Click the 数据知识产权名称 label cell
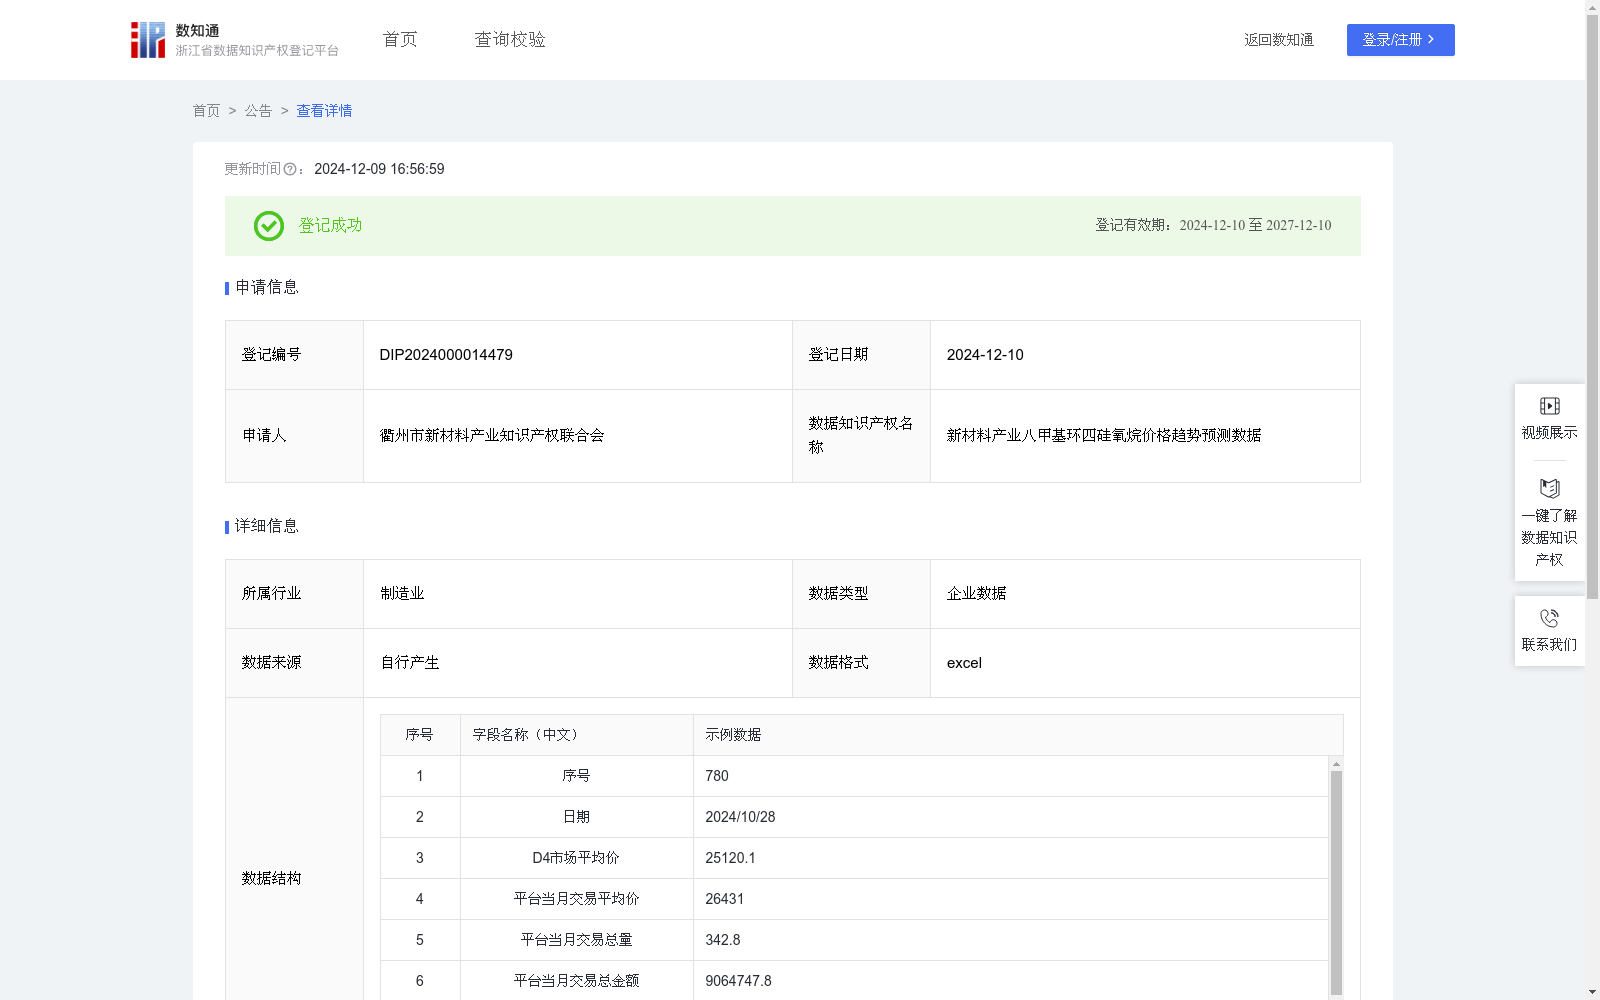Viewport: 1600px width, 1000px height. pos(861,436)
